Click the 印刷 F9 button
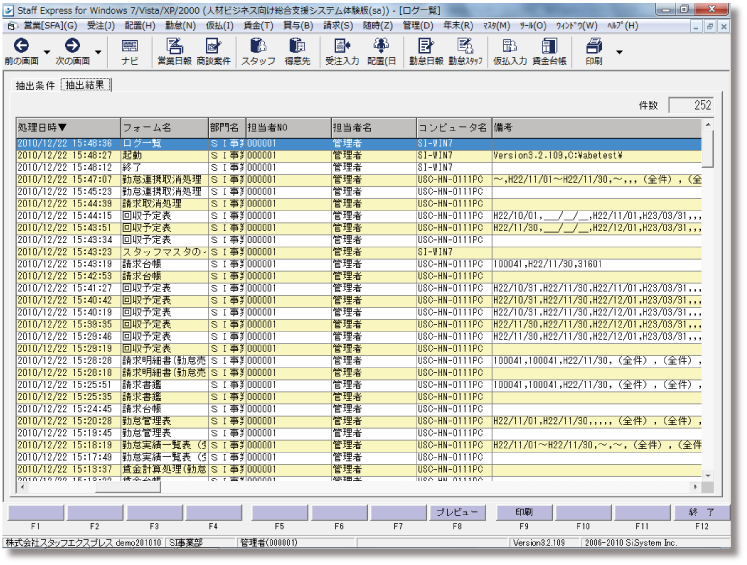This screenshot has height=565, width=747. (524, 512)
